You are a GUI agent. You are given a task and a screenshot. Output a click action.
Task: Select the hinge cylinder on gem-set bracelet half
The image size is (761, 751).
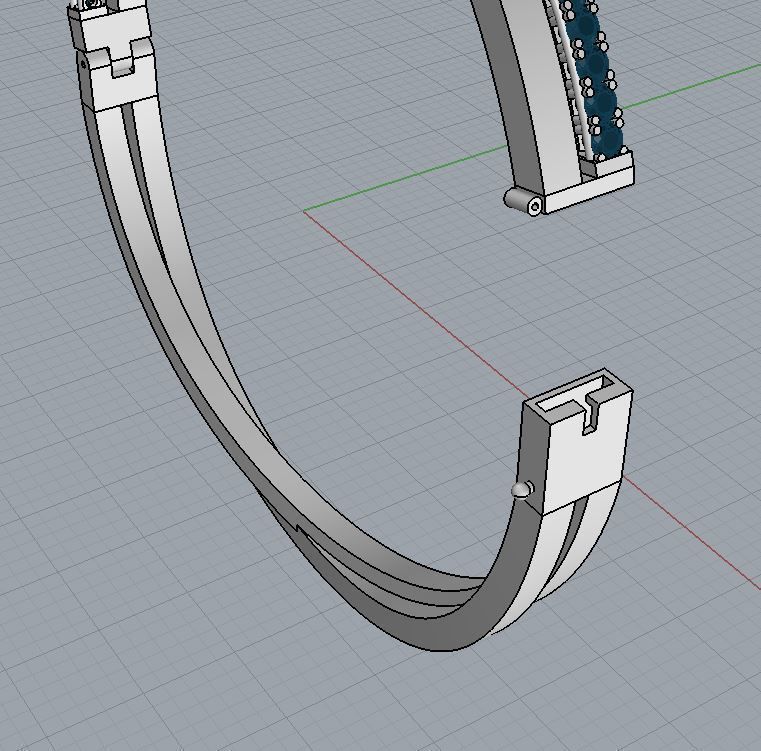click(523, 201)
